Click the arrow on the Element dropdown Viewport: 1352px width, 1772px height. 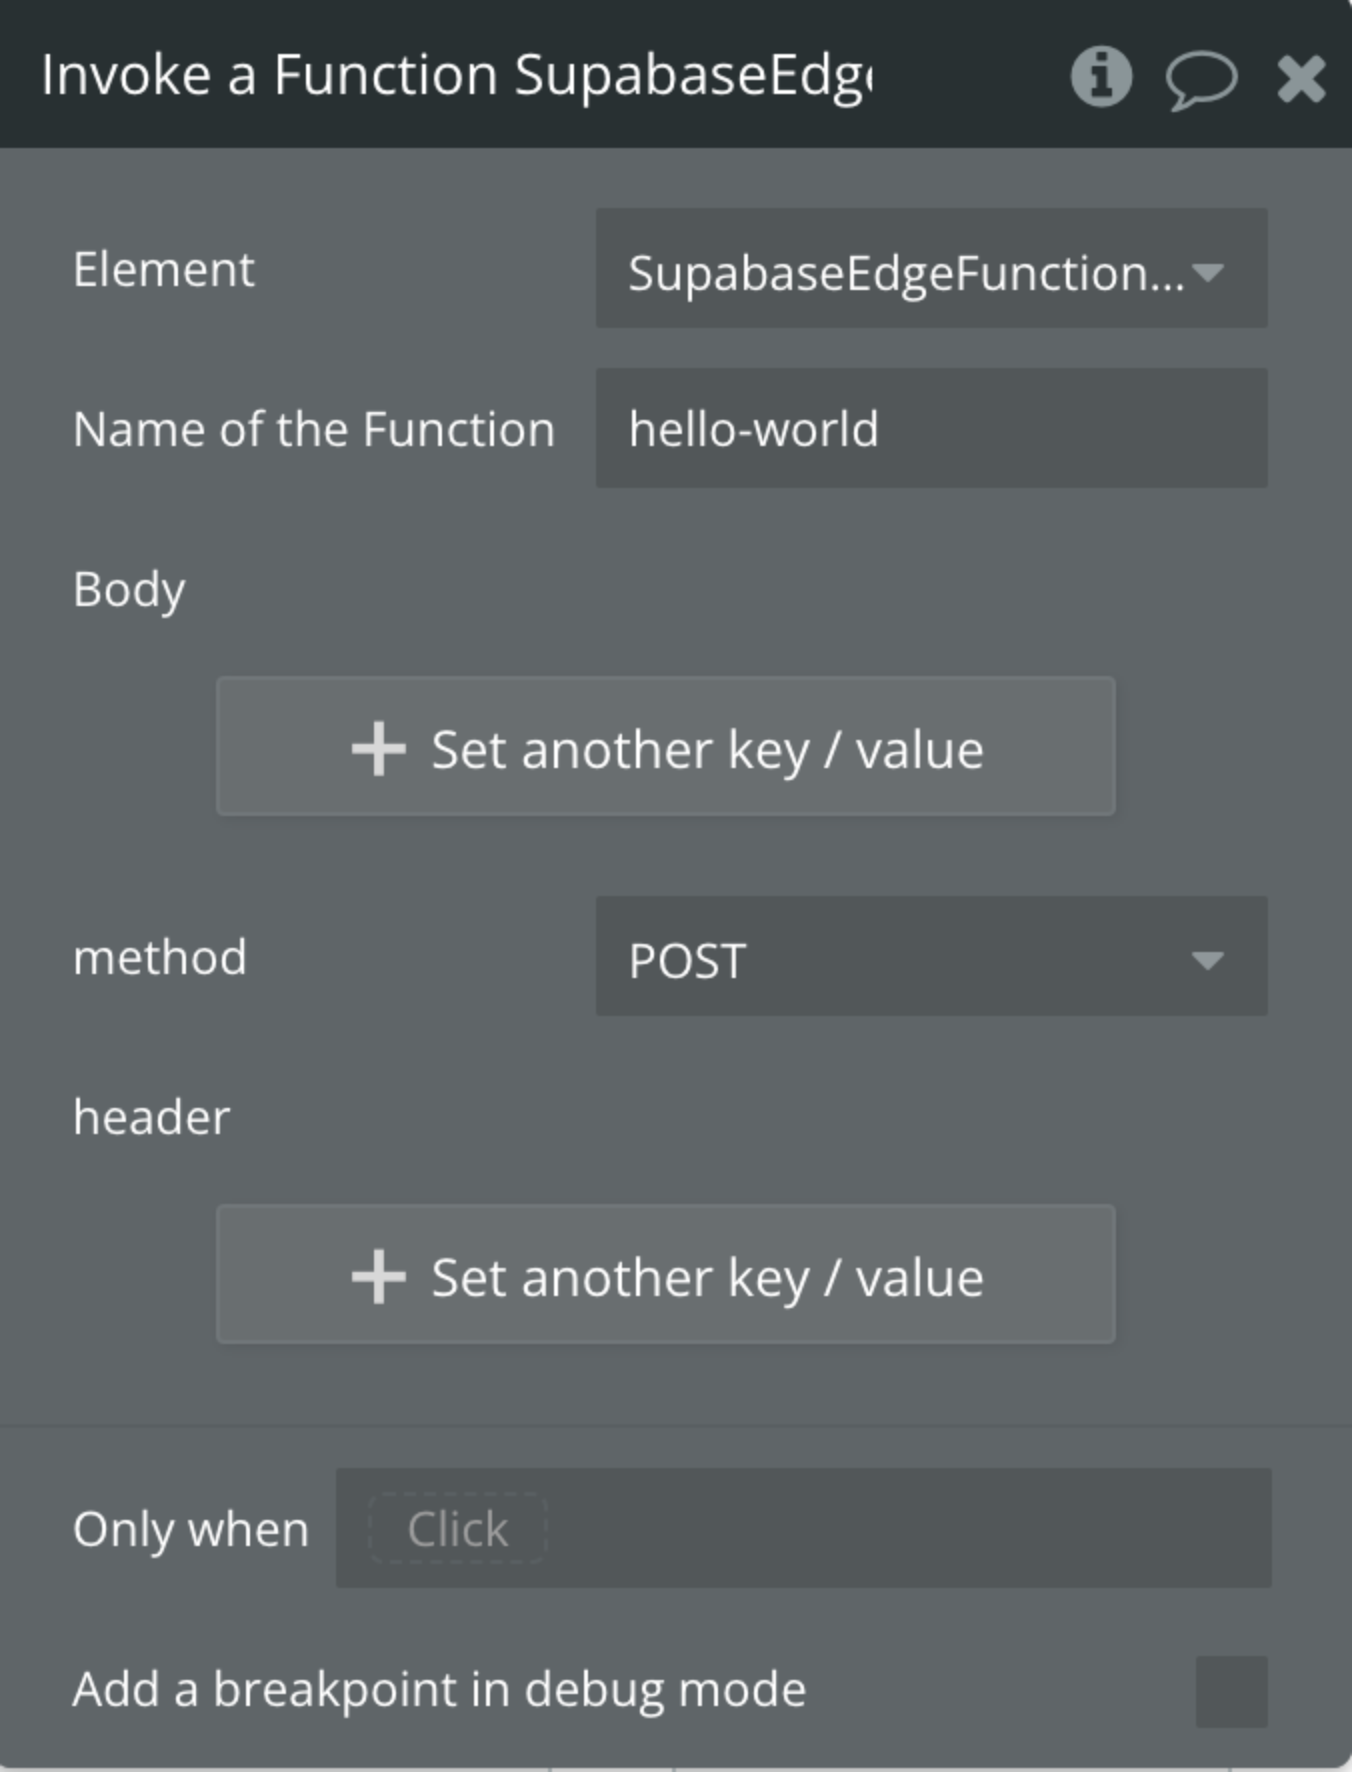[1208, 272]
